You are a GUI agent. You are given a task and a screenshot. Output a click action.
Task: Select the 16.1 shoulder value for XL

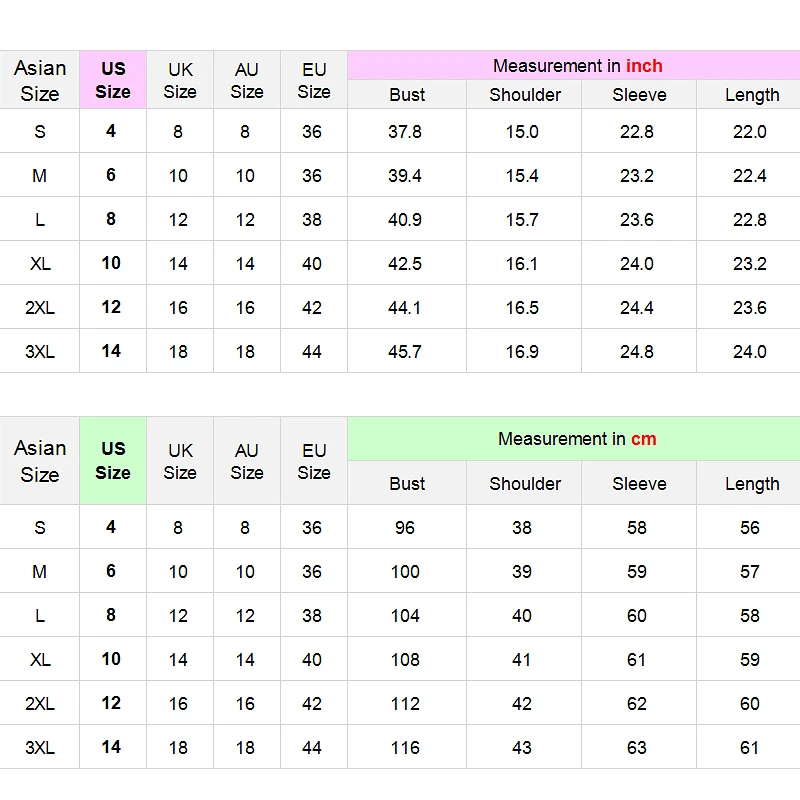pyautogui.click(x=522, y=264)
